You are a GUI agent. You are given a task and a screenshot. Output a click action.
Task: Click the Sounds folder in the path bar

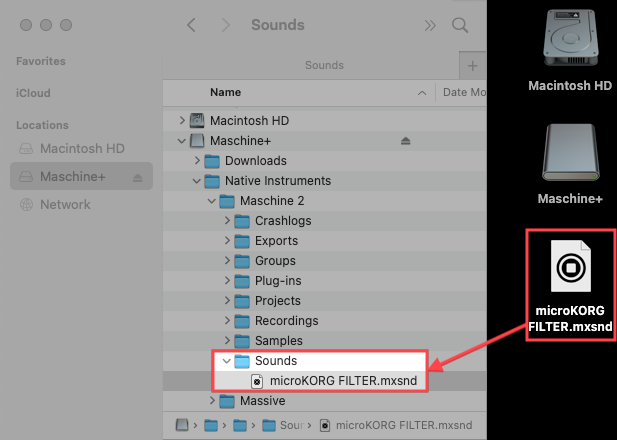pos(283,425)
